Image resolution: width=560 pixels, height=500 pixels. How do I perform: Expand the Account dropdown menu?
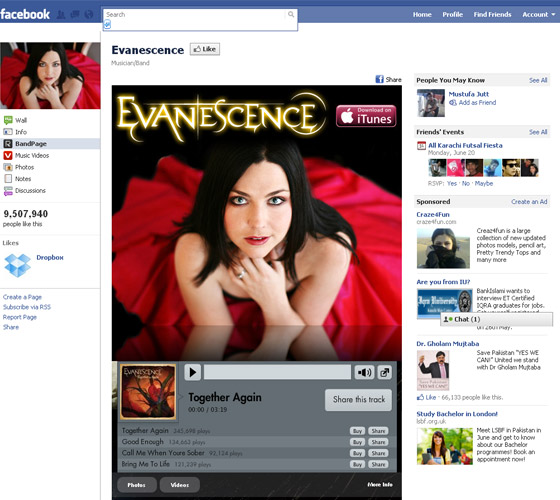click(x=539, y=15)
